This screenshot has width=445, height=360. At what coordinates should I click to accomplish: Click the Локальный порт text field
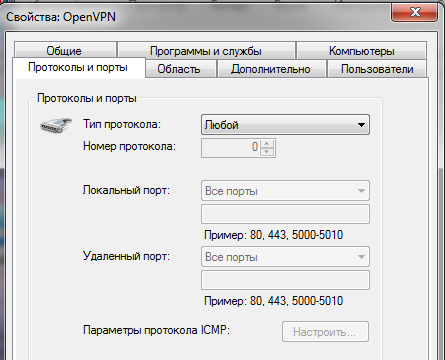click(285, 214)
